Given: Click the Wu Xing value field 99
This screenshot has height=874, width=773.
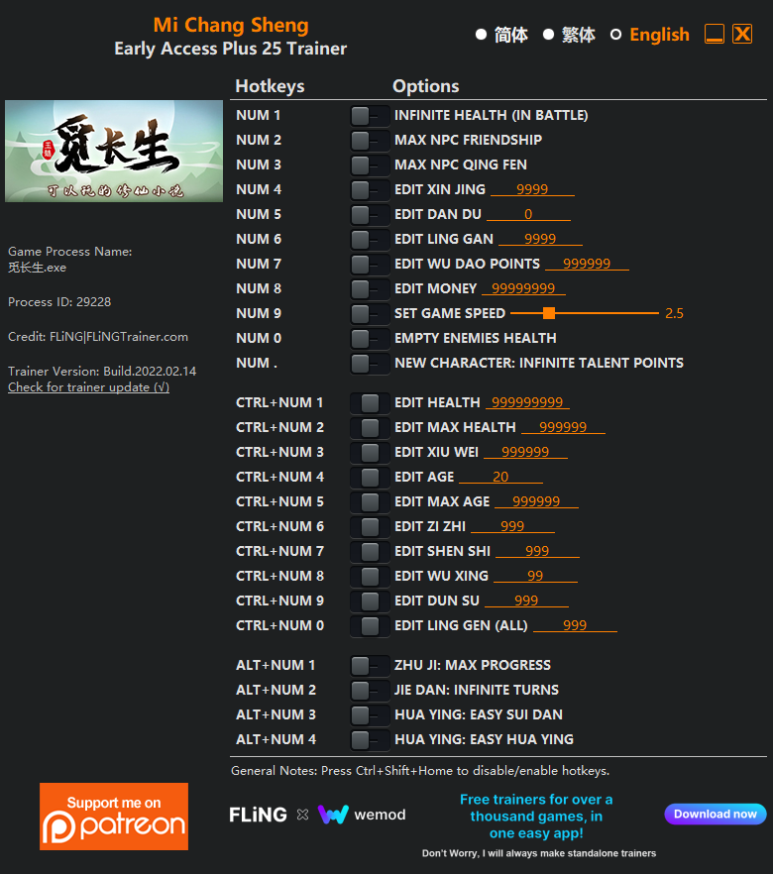Looking at the screenshot, I should [x=535, y=576].
